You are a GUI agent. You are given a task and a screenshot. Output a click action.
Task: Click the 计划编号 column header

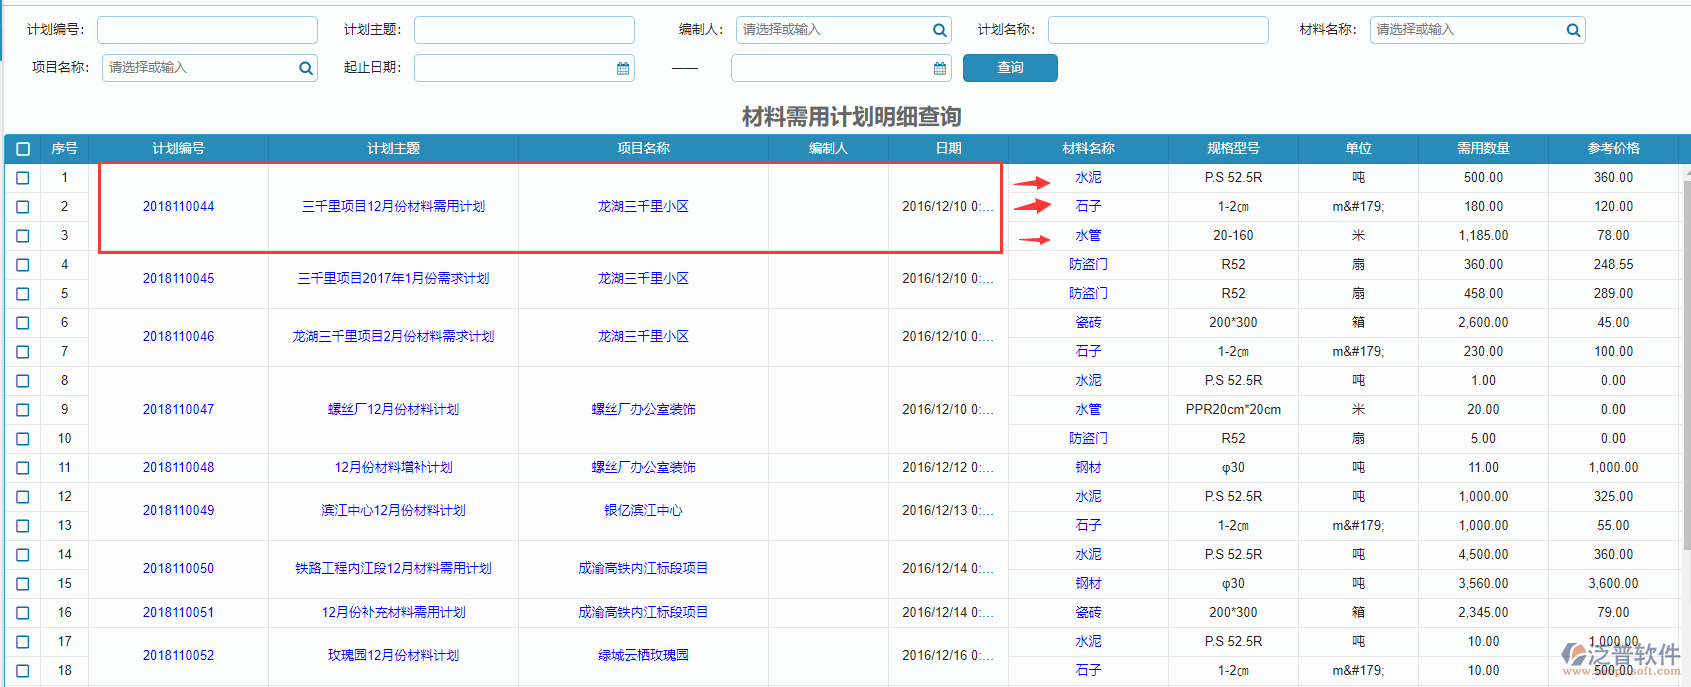[178, 148]
